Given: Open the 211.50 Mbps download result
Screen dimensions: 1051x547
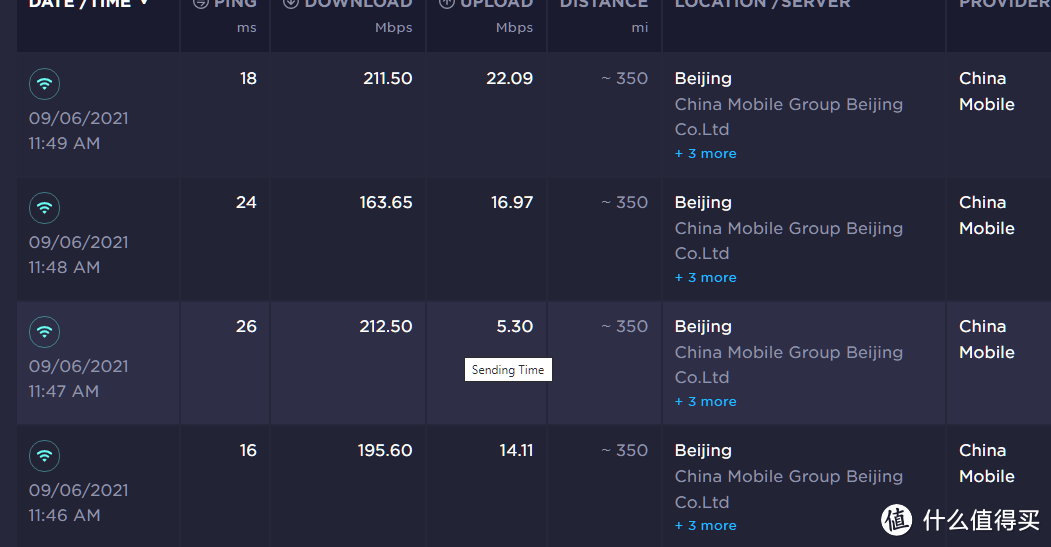Looking at the screenshot, I should pyautogui.click(x=387, y=78).
